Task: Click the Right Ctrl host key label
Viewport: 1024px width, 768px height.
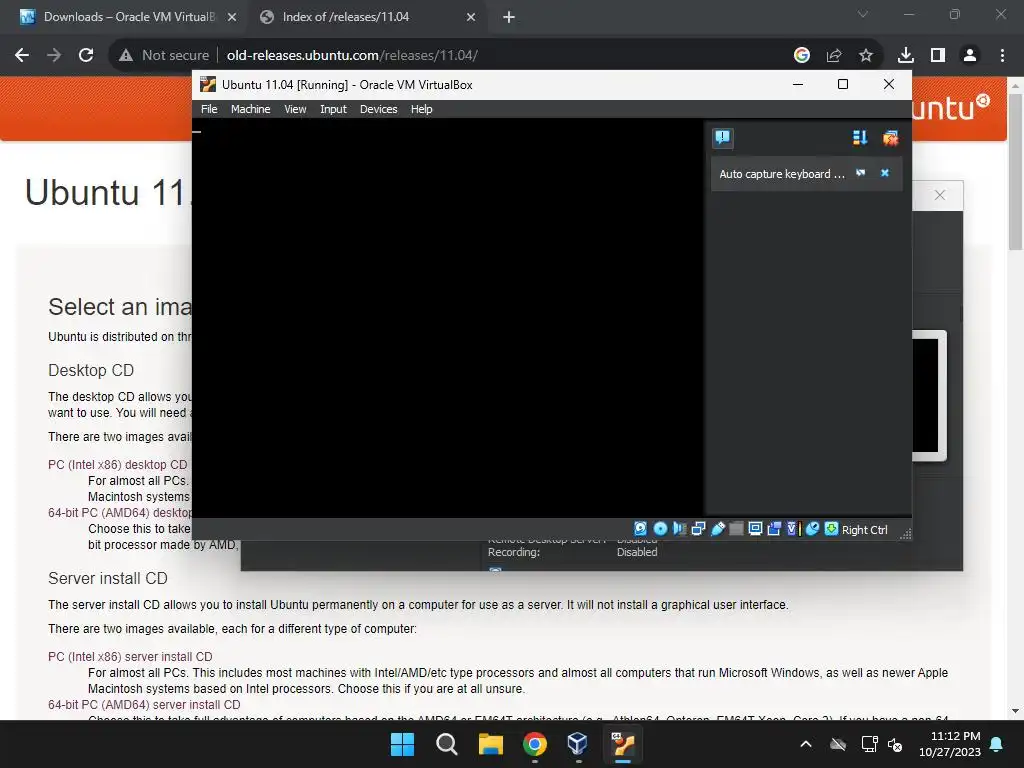Action: coord(864,530)
